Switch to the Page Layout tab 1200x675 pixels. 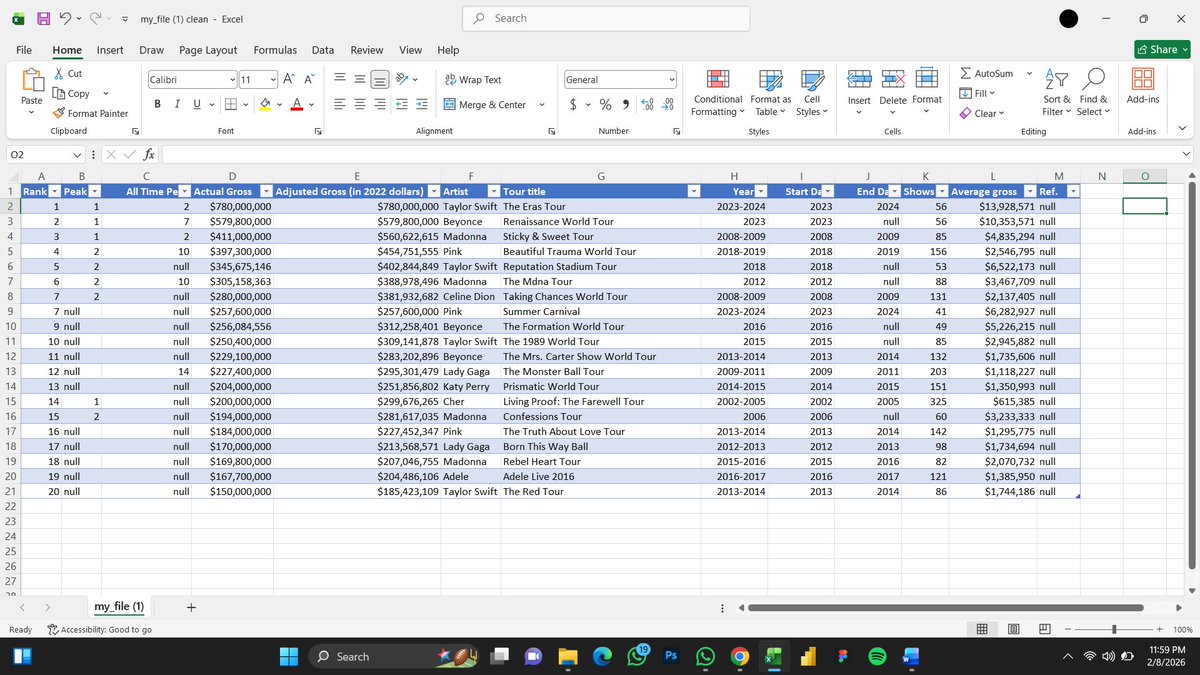(208, 50)
